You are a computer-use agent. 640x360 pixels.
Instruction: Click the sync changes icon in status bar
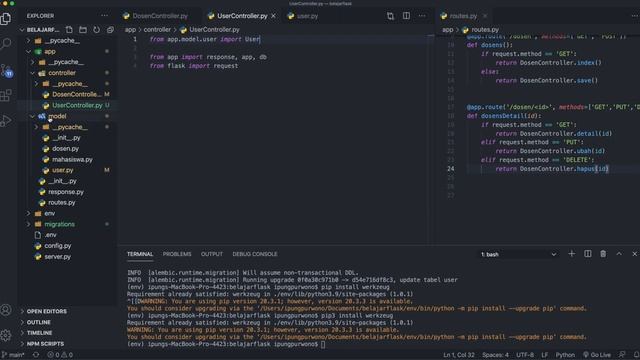(x=36, y=355)
